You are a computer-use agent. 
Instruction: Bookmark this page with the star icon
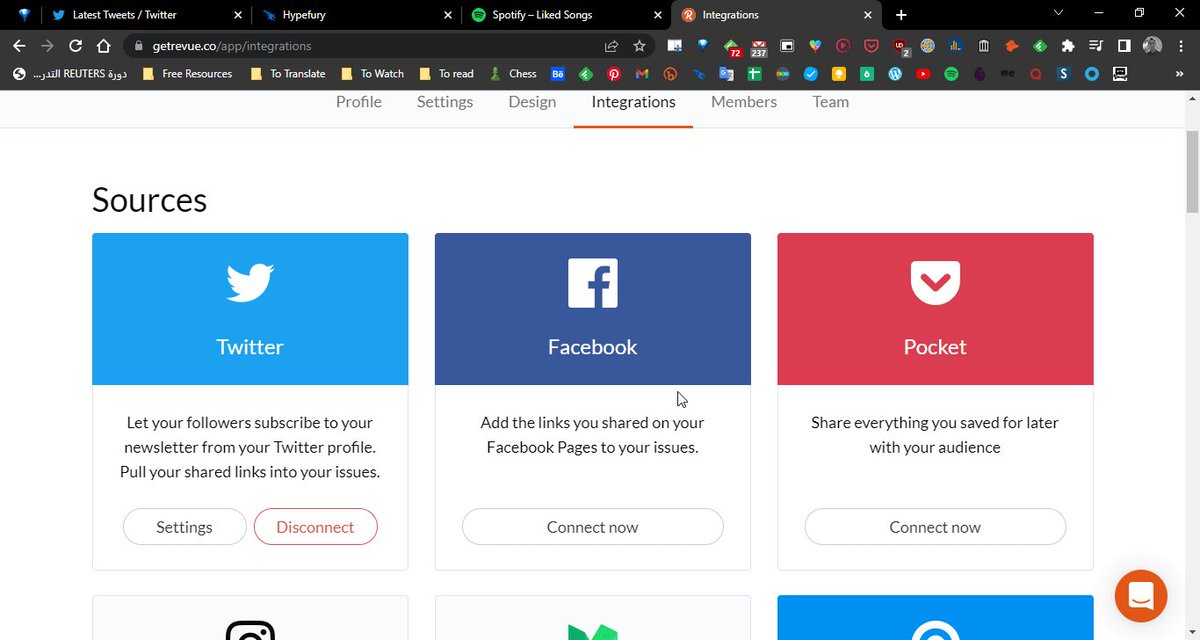click(639, 46)
